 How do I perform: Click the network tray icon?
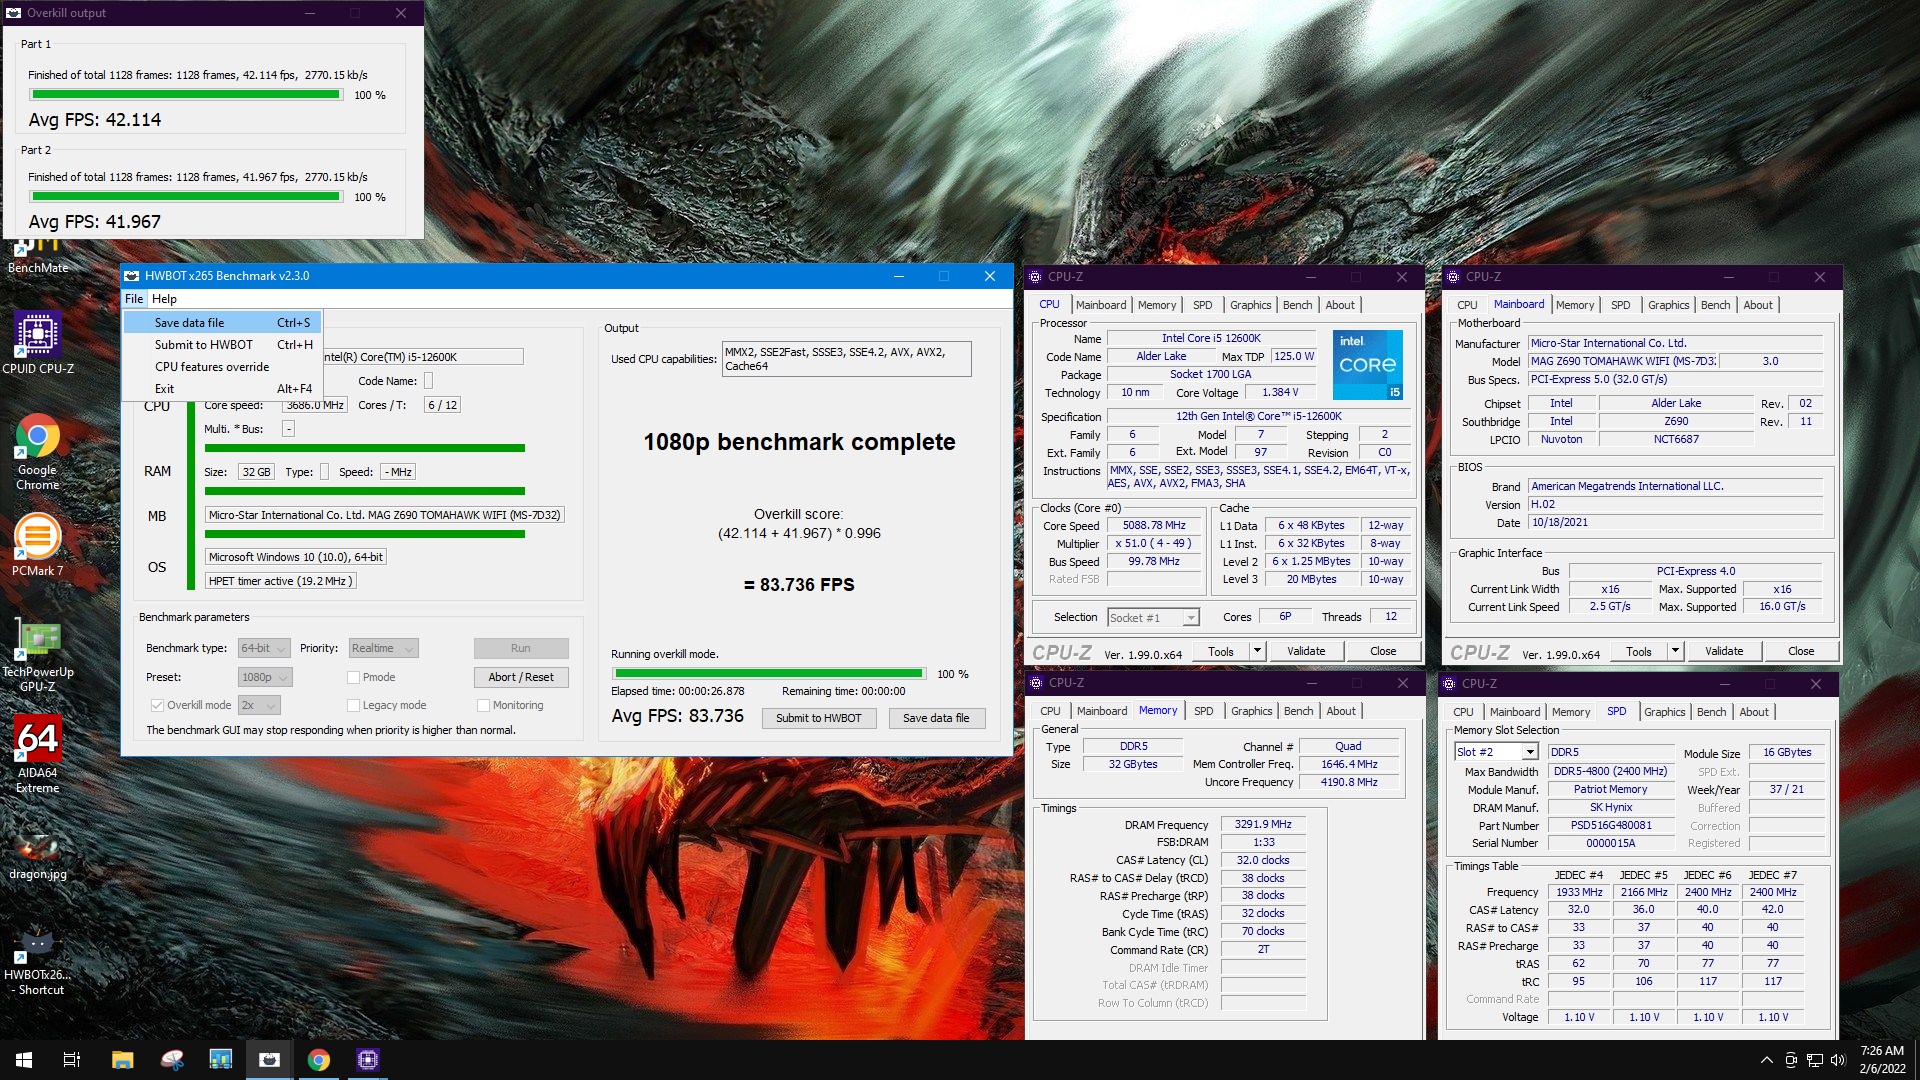1814,1060
